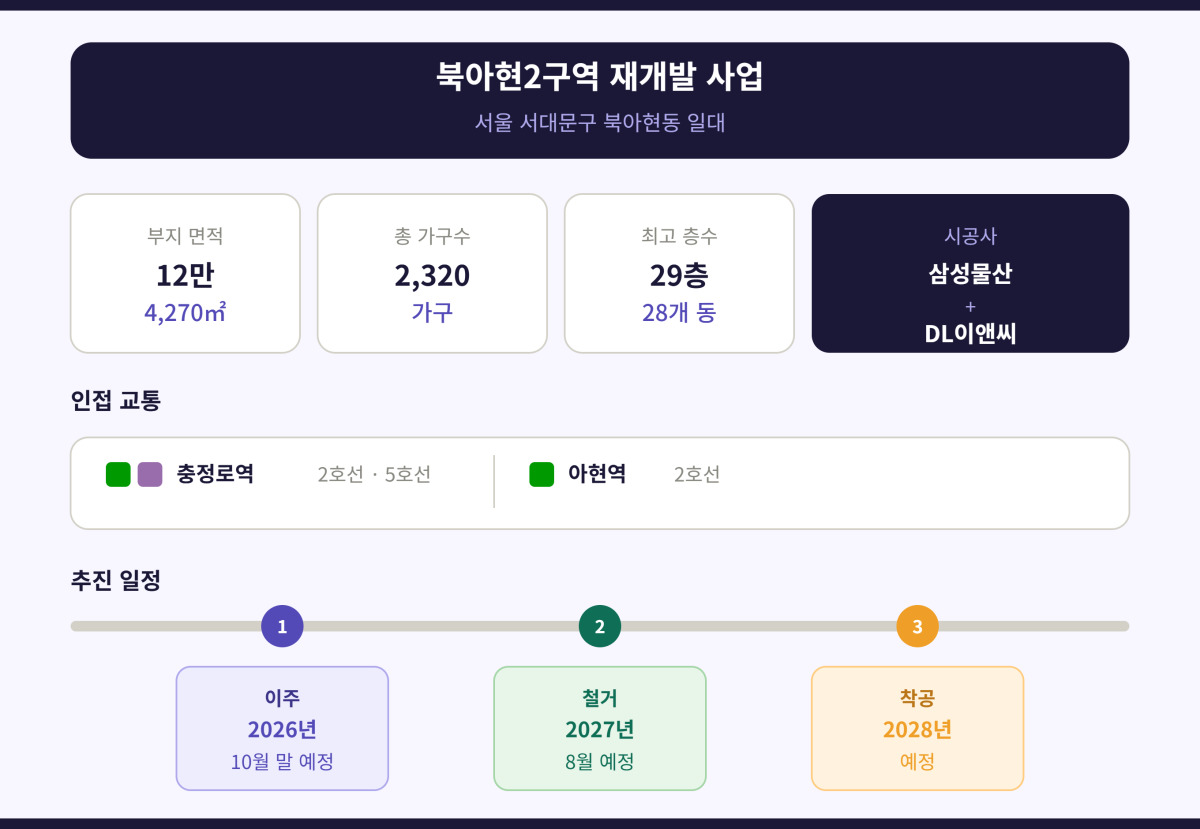
Task: Click the green swatch beside 아현역
Action: 542,474
